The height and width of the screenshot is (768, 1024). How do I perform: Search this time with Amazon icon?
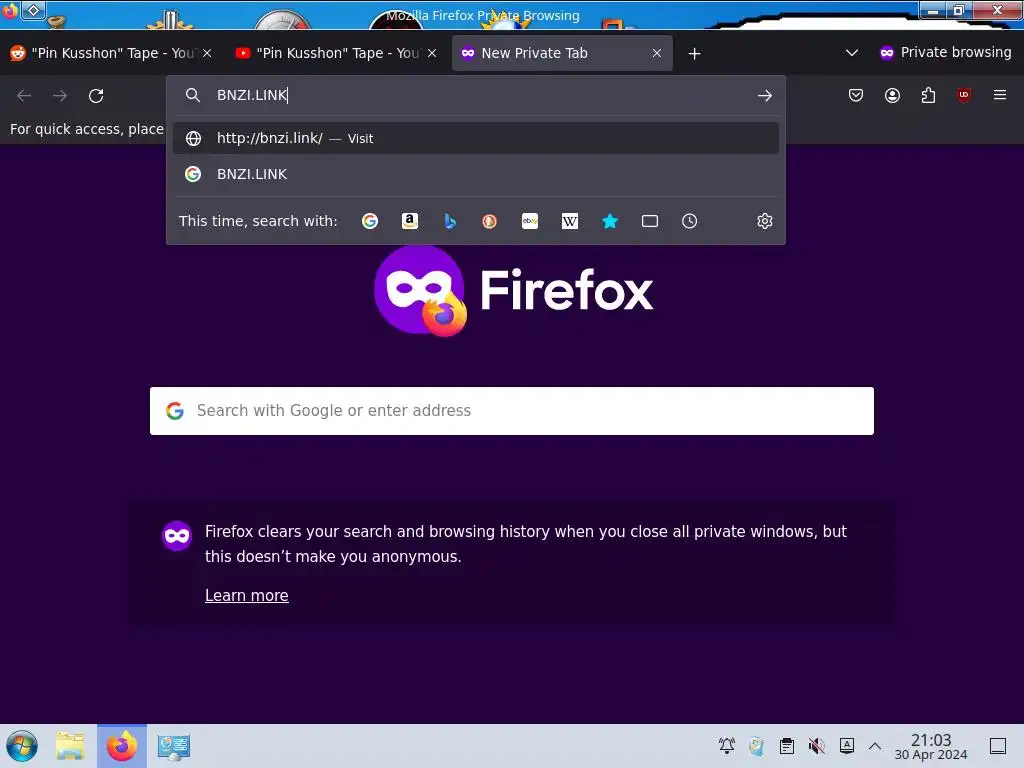click(409, 221)
